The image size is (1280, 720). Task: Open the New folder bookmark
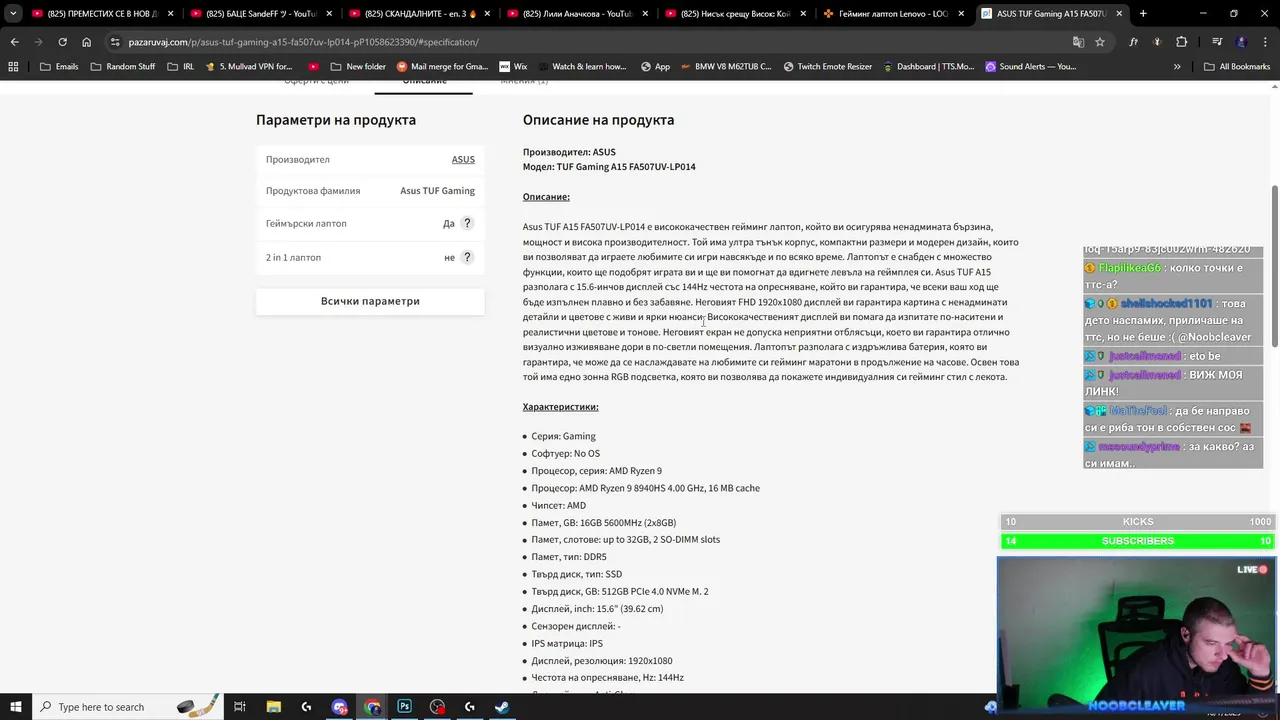click(358, 66)
